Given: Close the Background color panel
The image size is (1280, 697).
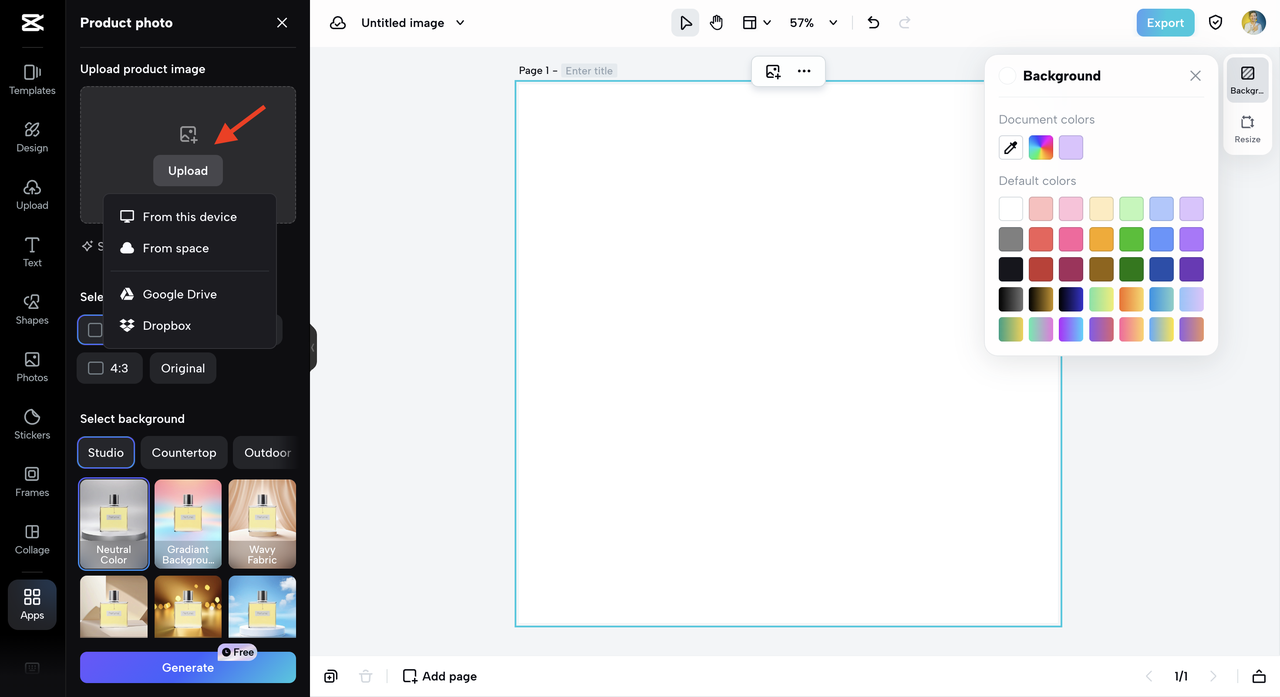Looking at the screenshot, I should 1195,76.
